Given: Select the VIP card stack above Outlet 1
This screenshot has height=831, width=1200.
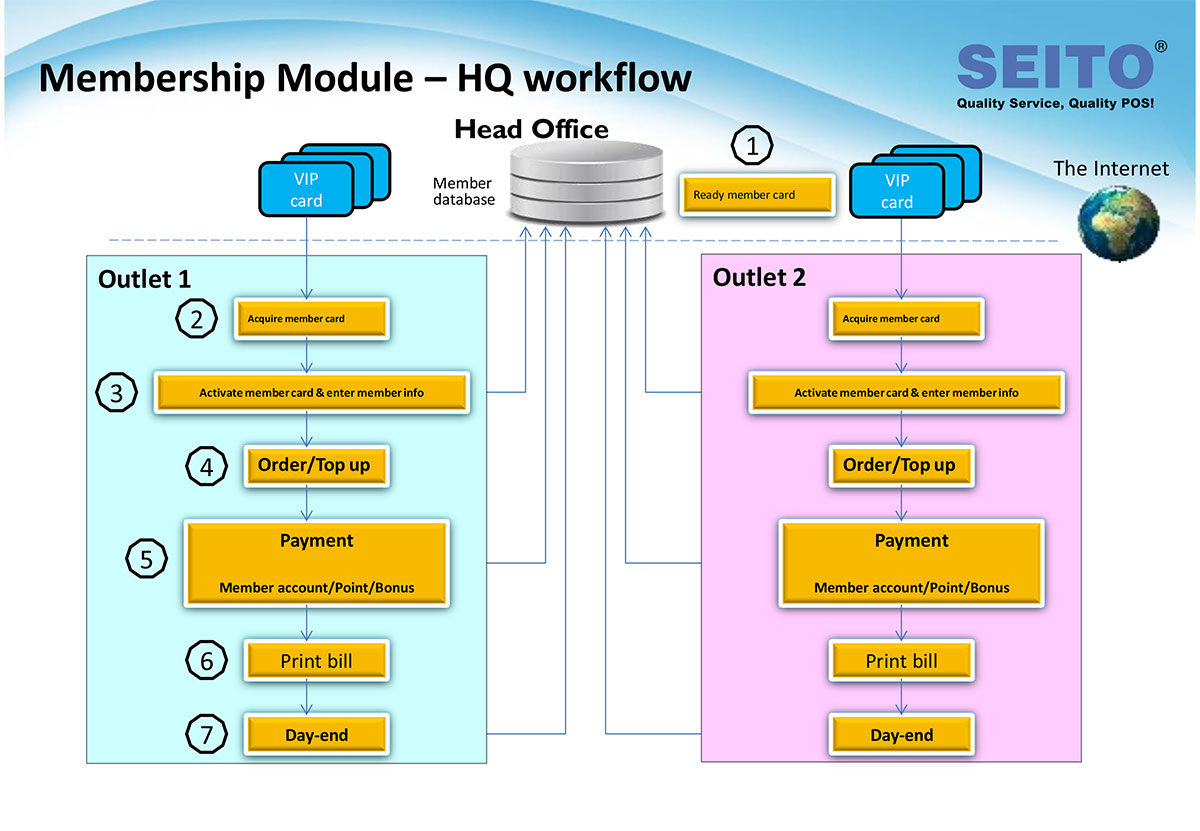Looking at the screenshot, I should (x=325, y=180).
